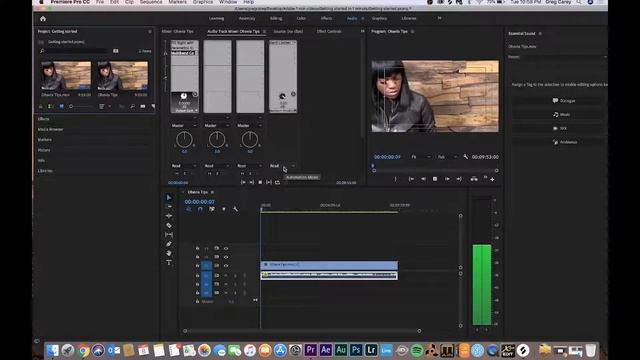Go to In point in Program Monitor

point(411,179)
